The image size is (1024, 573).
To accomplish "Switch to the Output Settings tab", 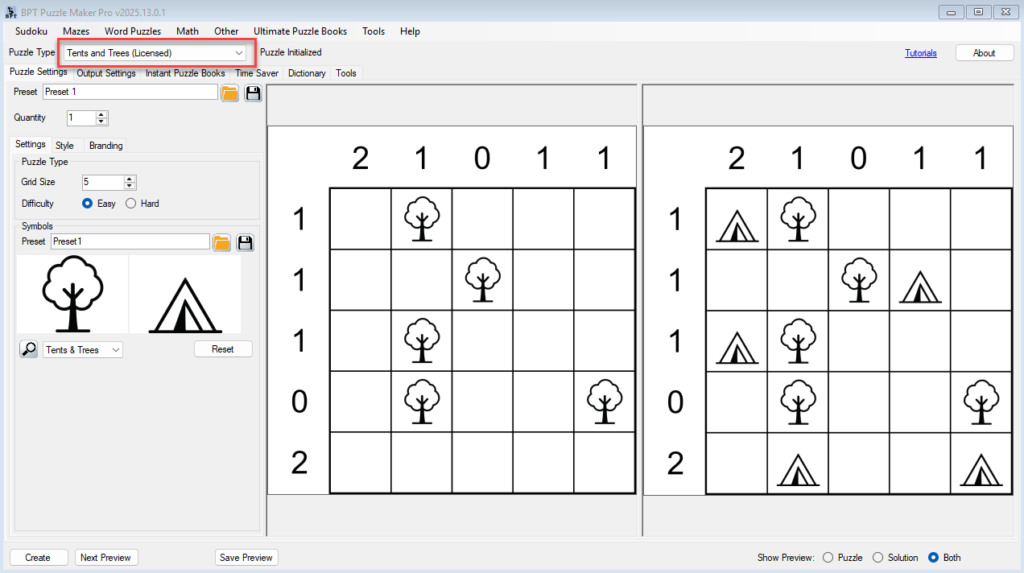I will coord(106,73).
